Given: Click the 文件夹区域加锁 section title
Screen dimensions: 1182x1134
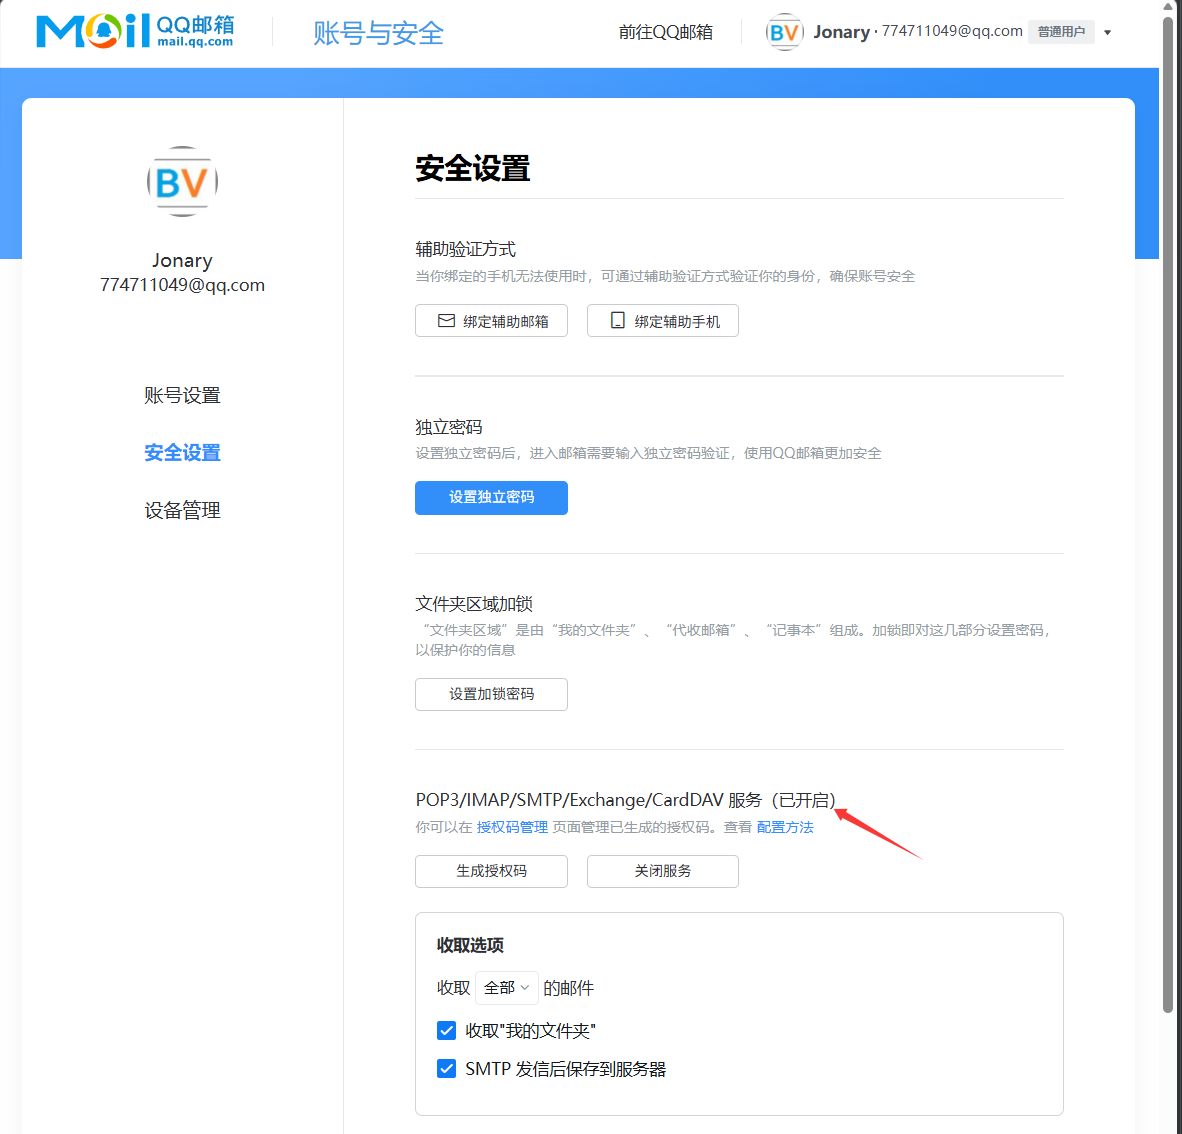Looking at the screenshot, I should coord(474,603).
